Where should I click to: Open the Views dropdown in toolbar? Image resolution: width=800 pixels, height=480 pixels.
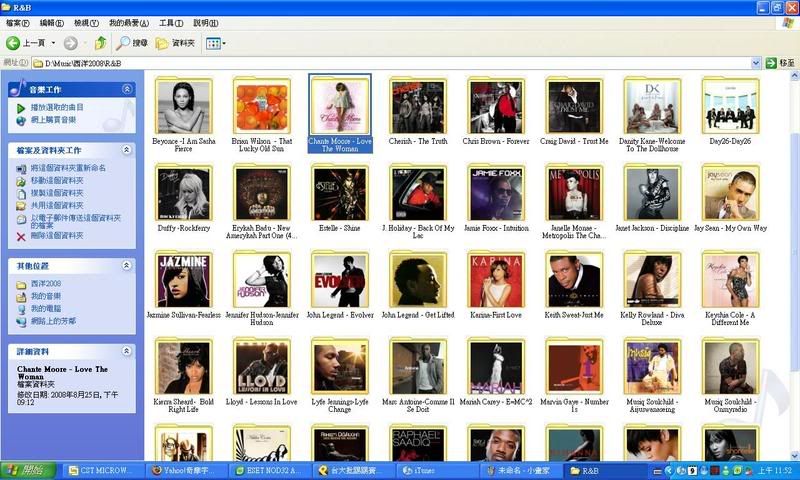coord(215,43)
